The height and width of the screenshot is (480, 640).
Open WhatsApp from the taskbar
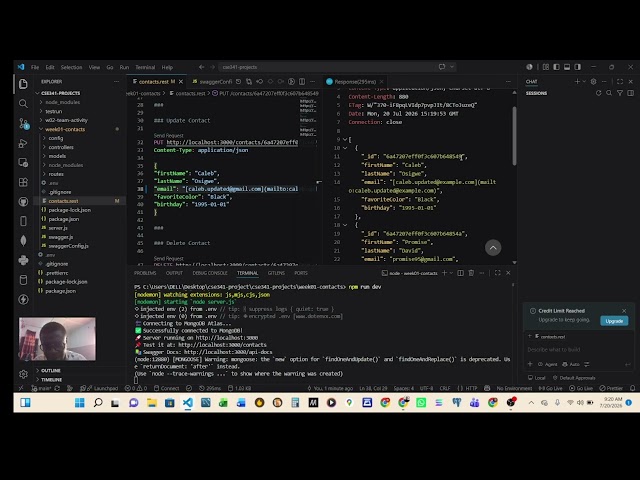(421, 403)
